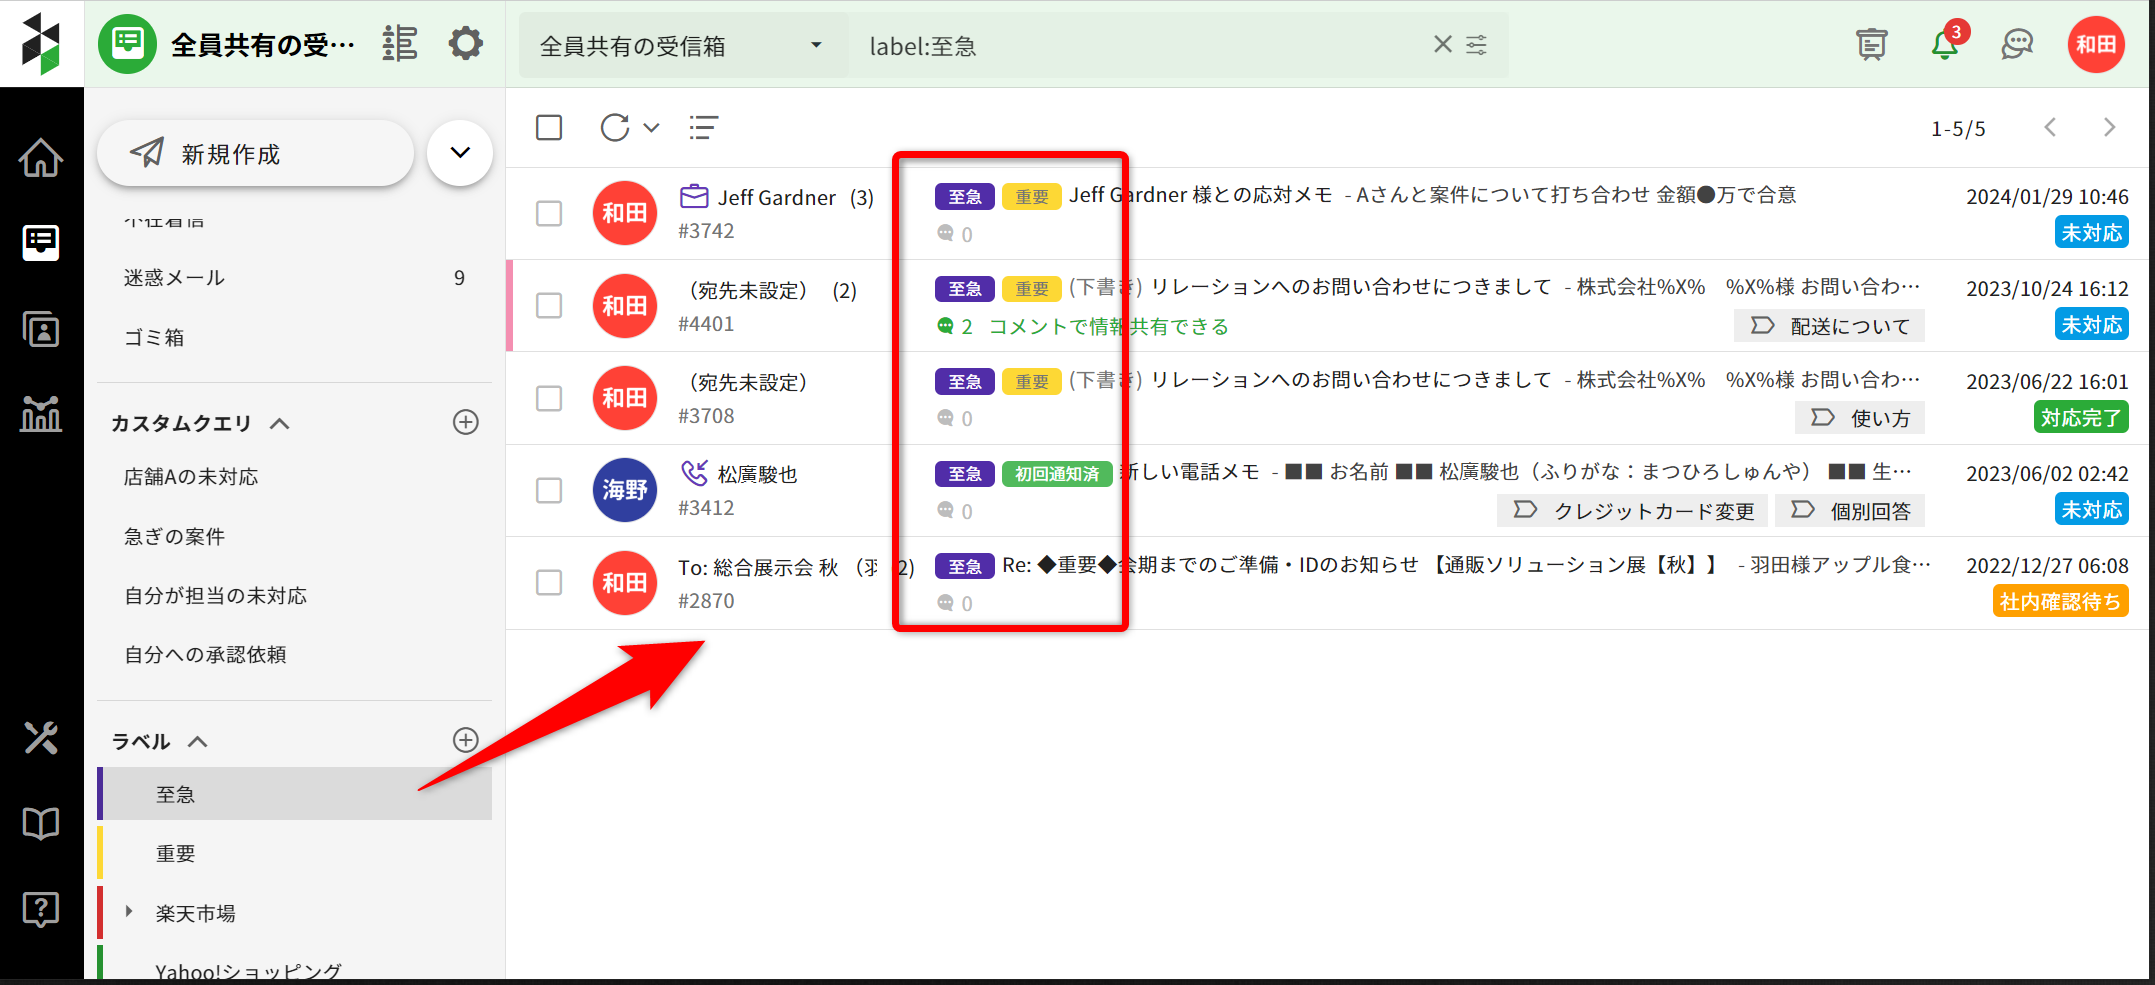The width and height of the screenshot is (2155, 985).
Task: Open the 迷惑メール folder
Action: pos(175,278)
